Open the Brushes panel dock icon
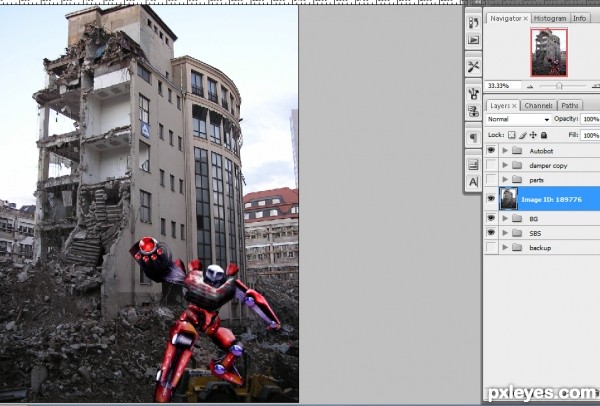600x406 pixels. tap(473, 94)
